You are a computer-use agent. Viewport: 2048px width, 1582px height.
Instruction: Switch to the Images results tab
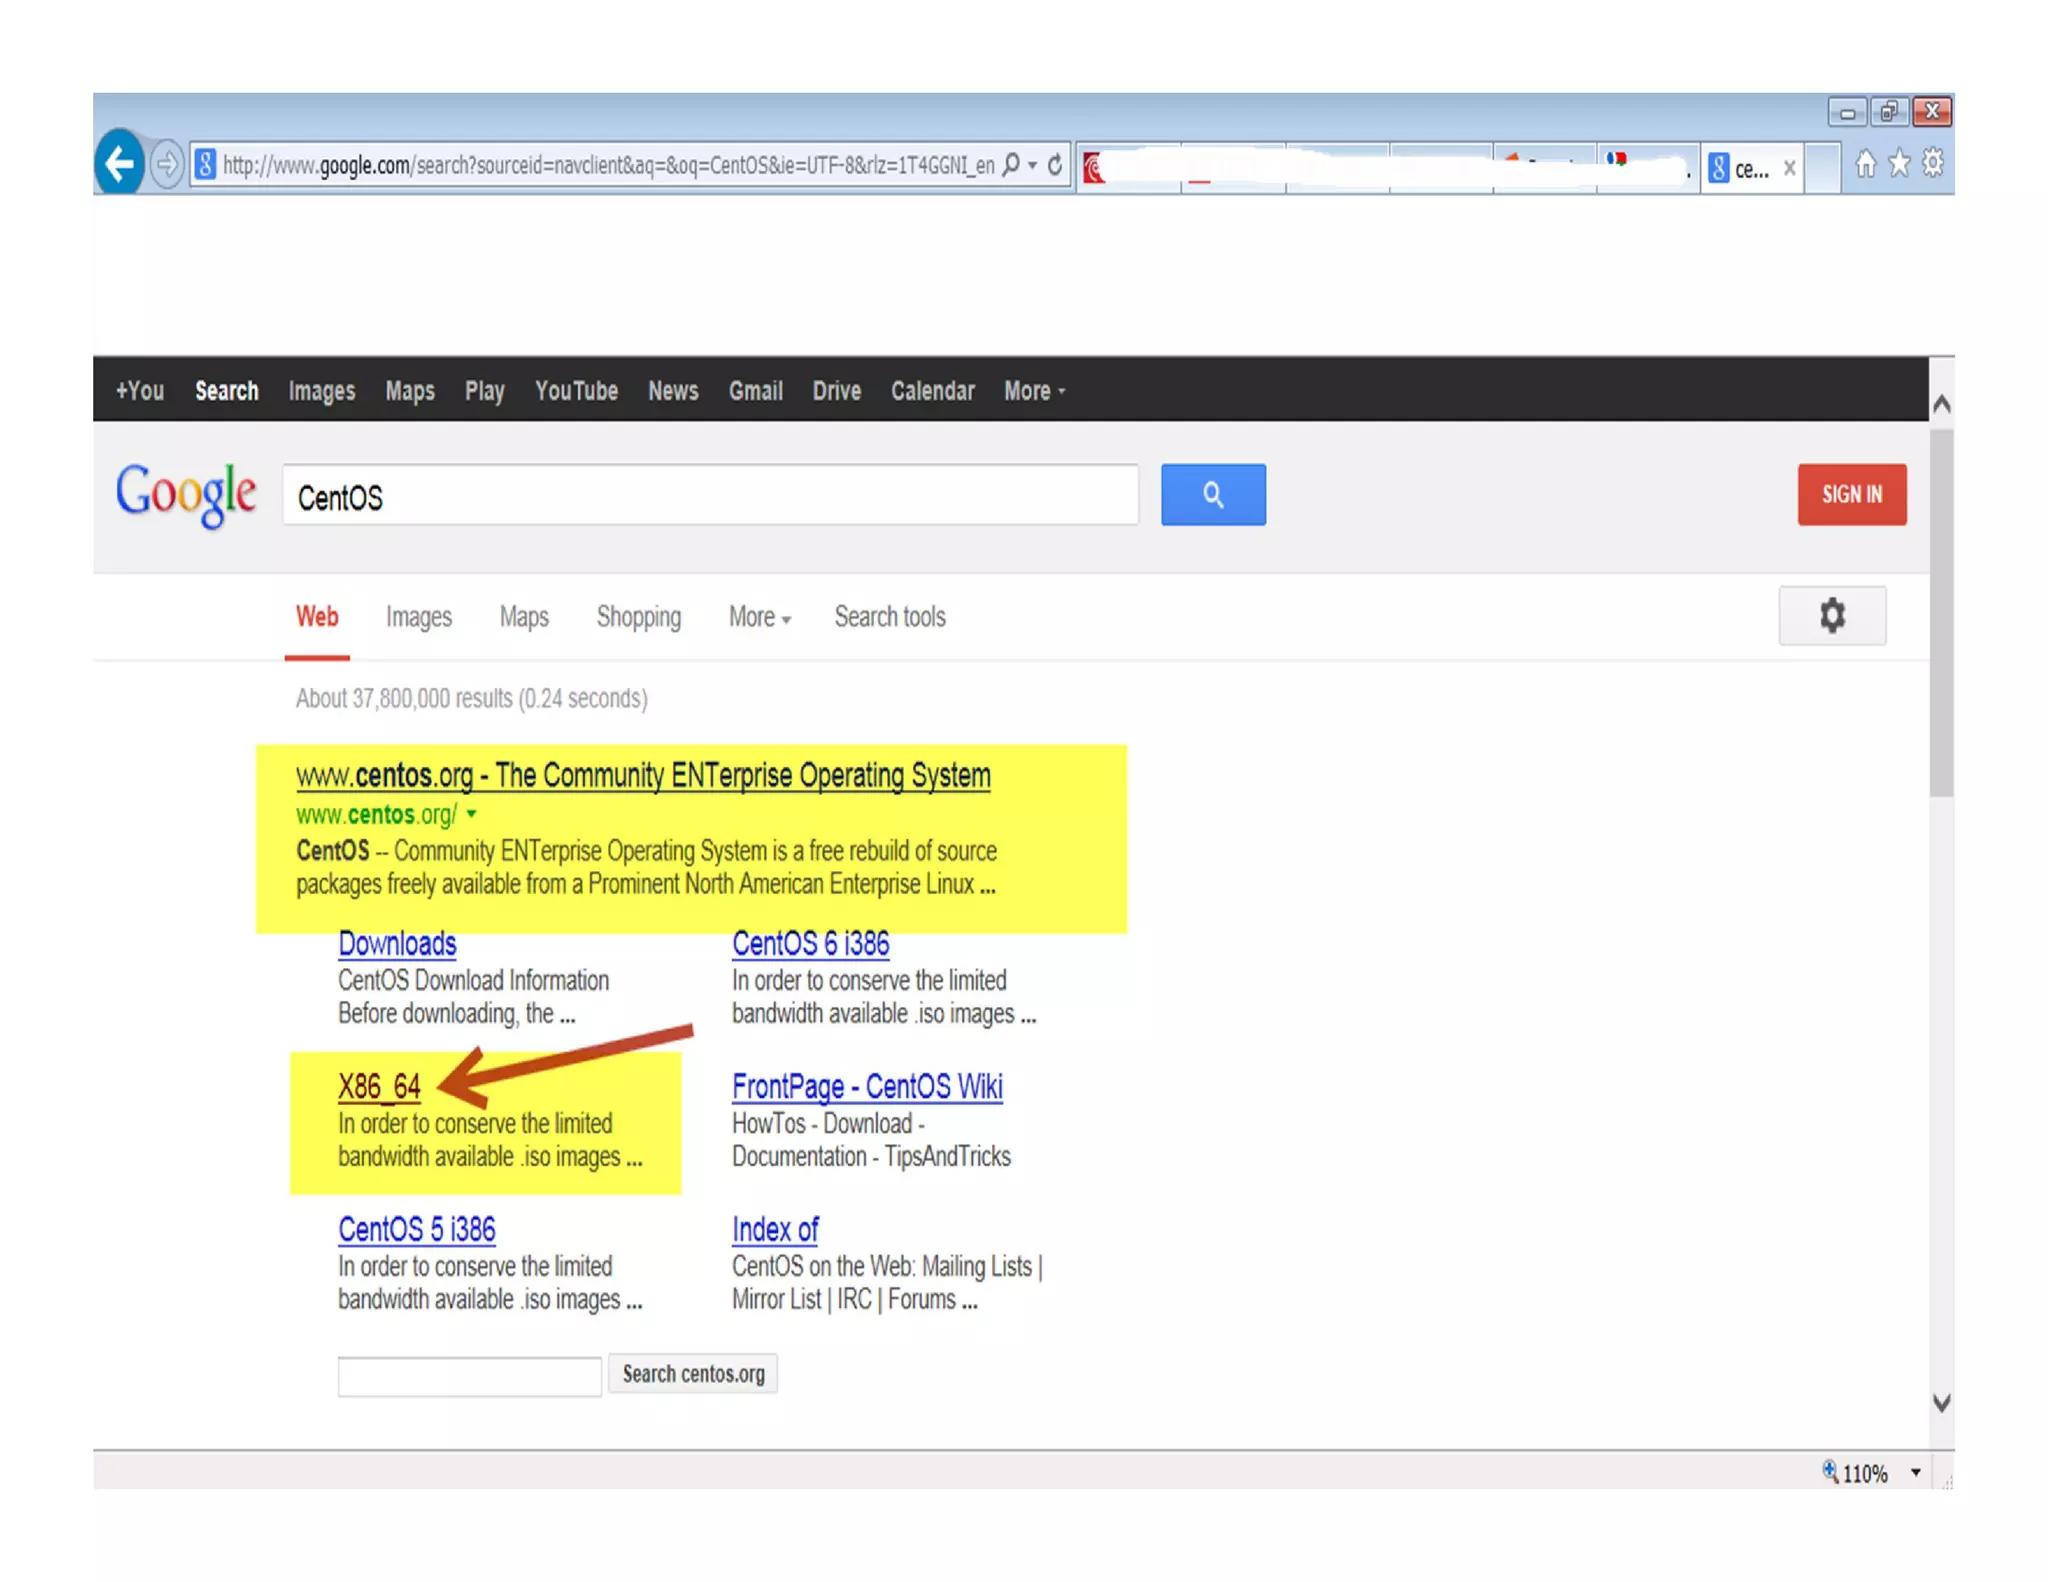click(x=418, y=617)
